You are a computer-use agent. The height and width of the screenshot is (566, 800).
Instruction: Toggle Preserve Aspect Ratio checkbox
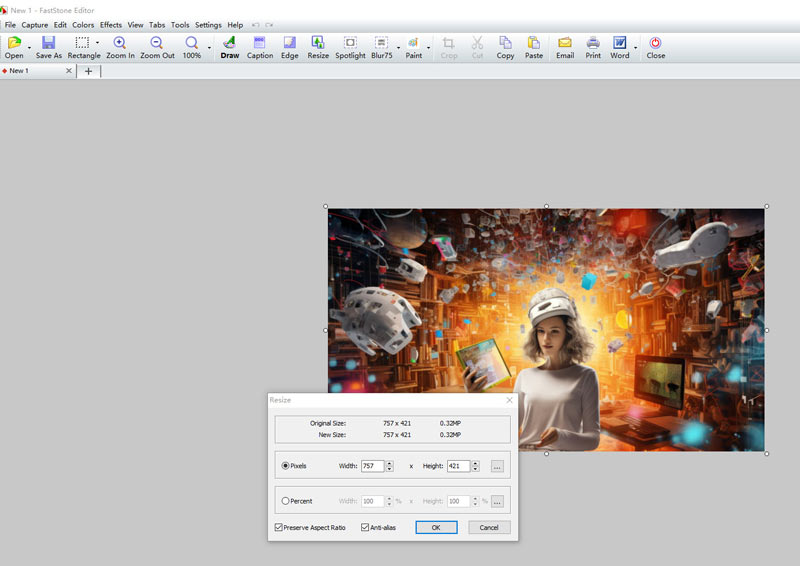(279, 527)
